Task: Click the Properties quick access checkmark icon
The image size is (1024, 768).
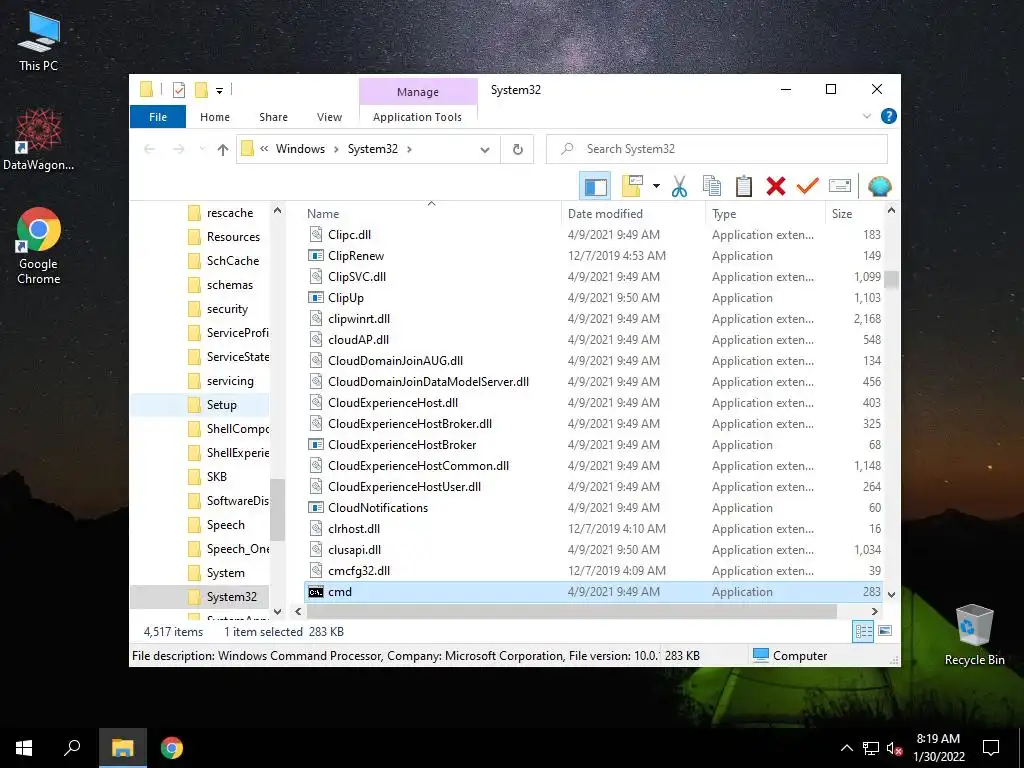Action: 178,90
